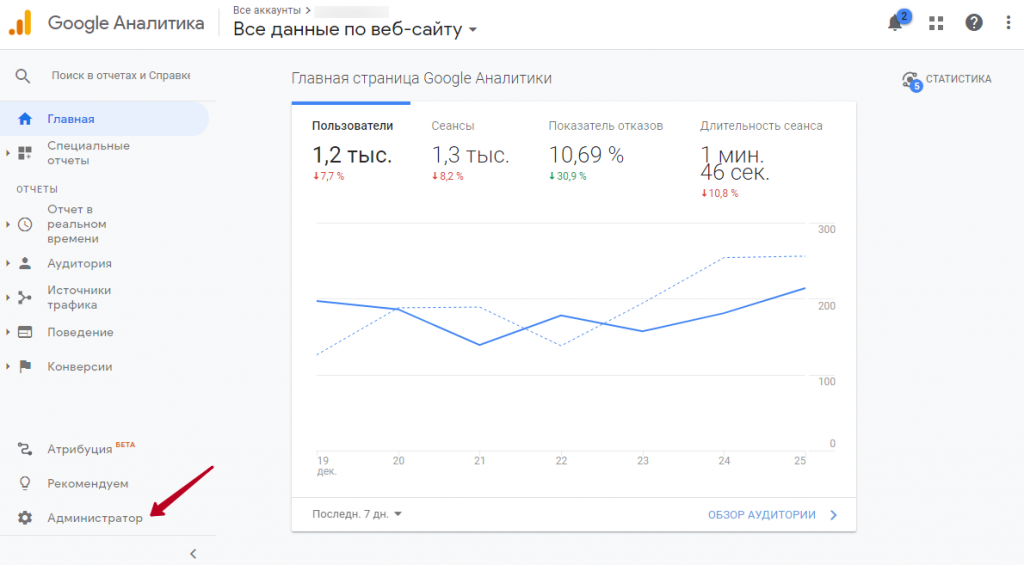Click the gear icon for Администратор
The image size is (1024, 565).
(25, 518)
